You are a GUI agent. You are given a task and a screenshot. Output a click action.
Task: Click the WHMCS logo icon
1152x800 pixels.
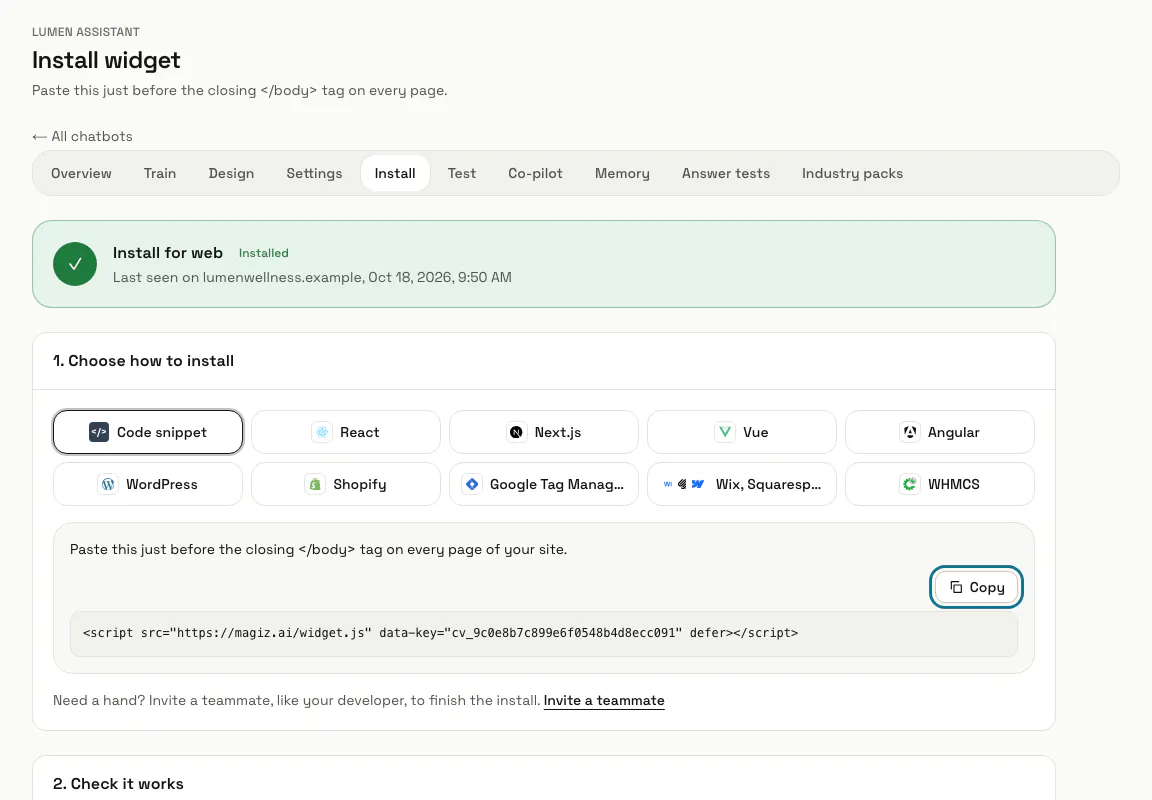910,484
